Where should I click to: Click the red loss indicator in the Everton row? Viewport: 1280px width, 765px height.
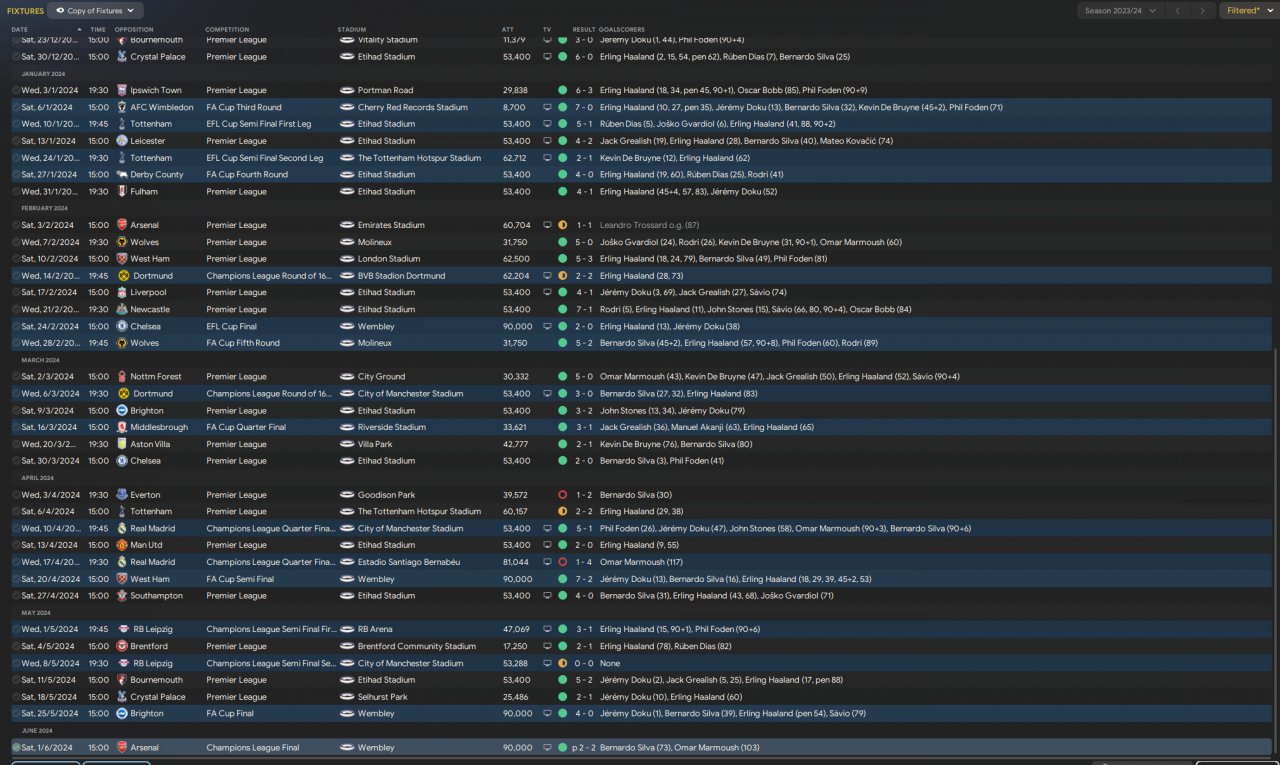[562, 495]
